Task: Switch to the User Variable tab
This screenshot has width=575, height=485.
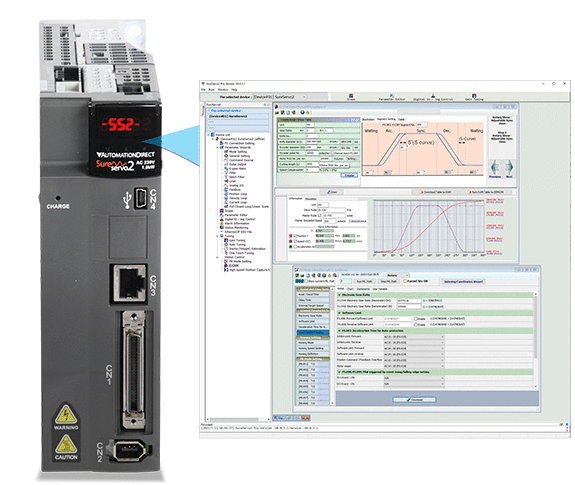Action: [x=380, y=289]
